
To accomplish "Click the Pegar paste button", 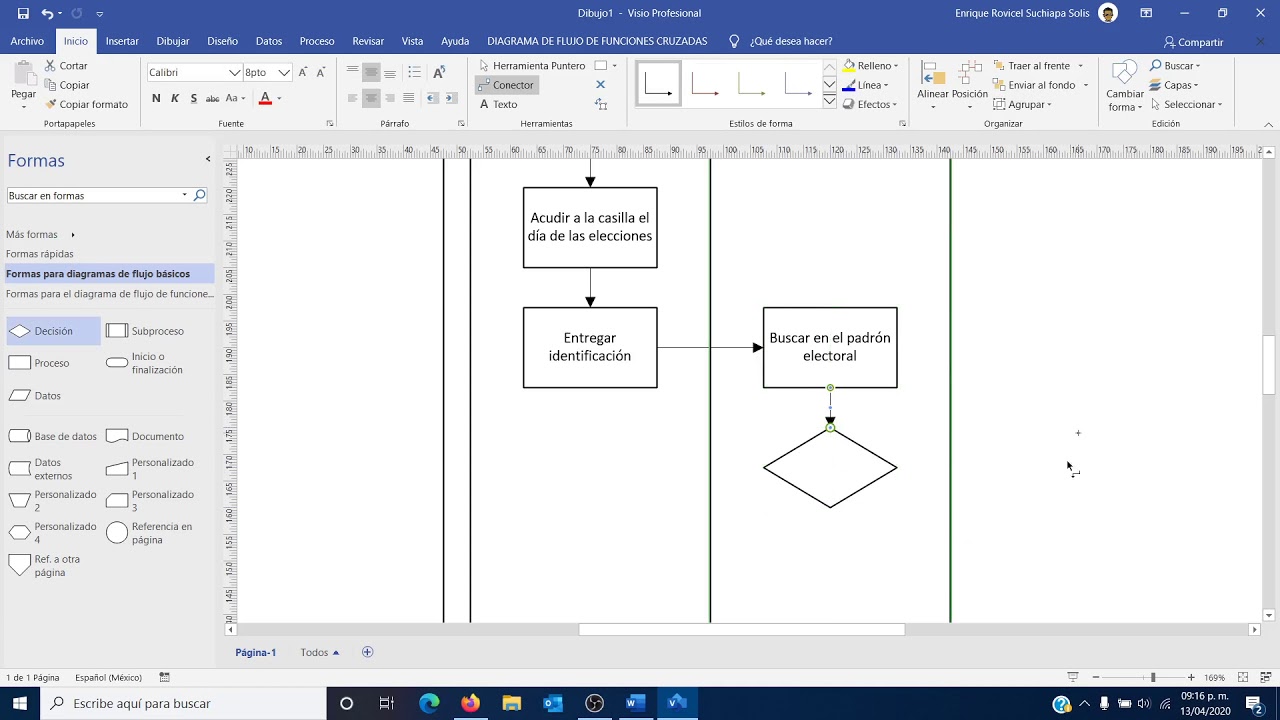I will pyautogui.click(x=23, y=83).
